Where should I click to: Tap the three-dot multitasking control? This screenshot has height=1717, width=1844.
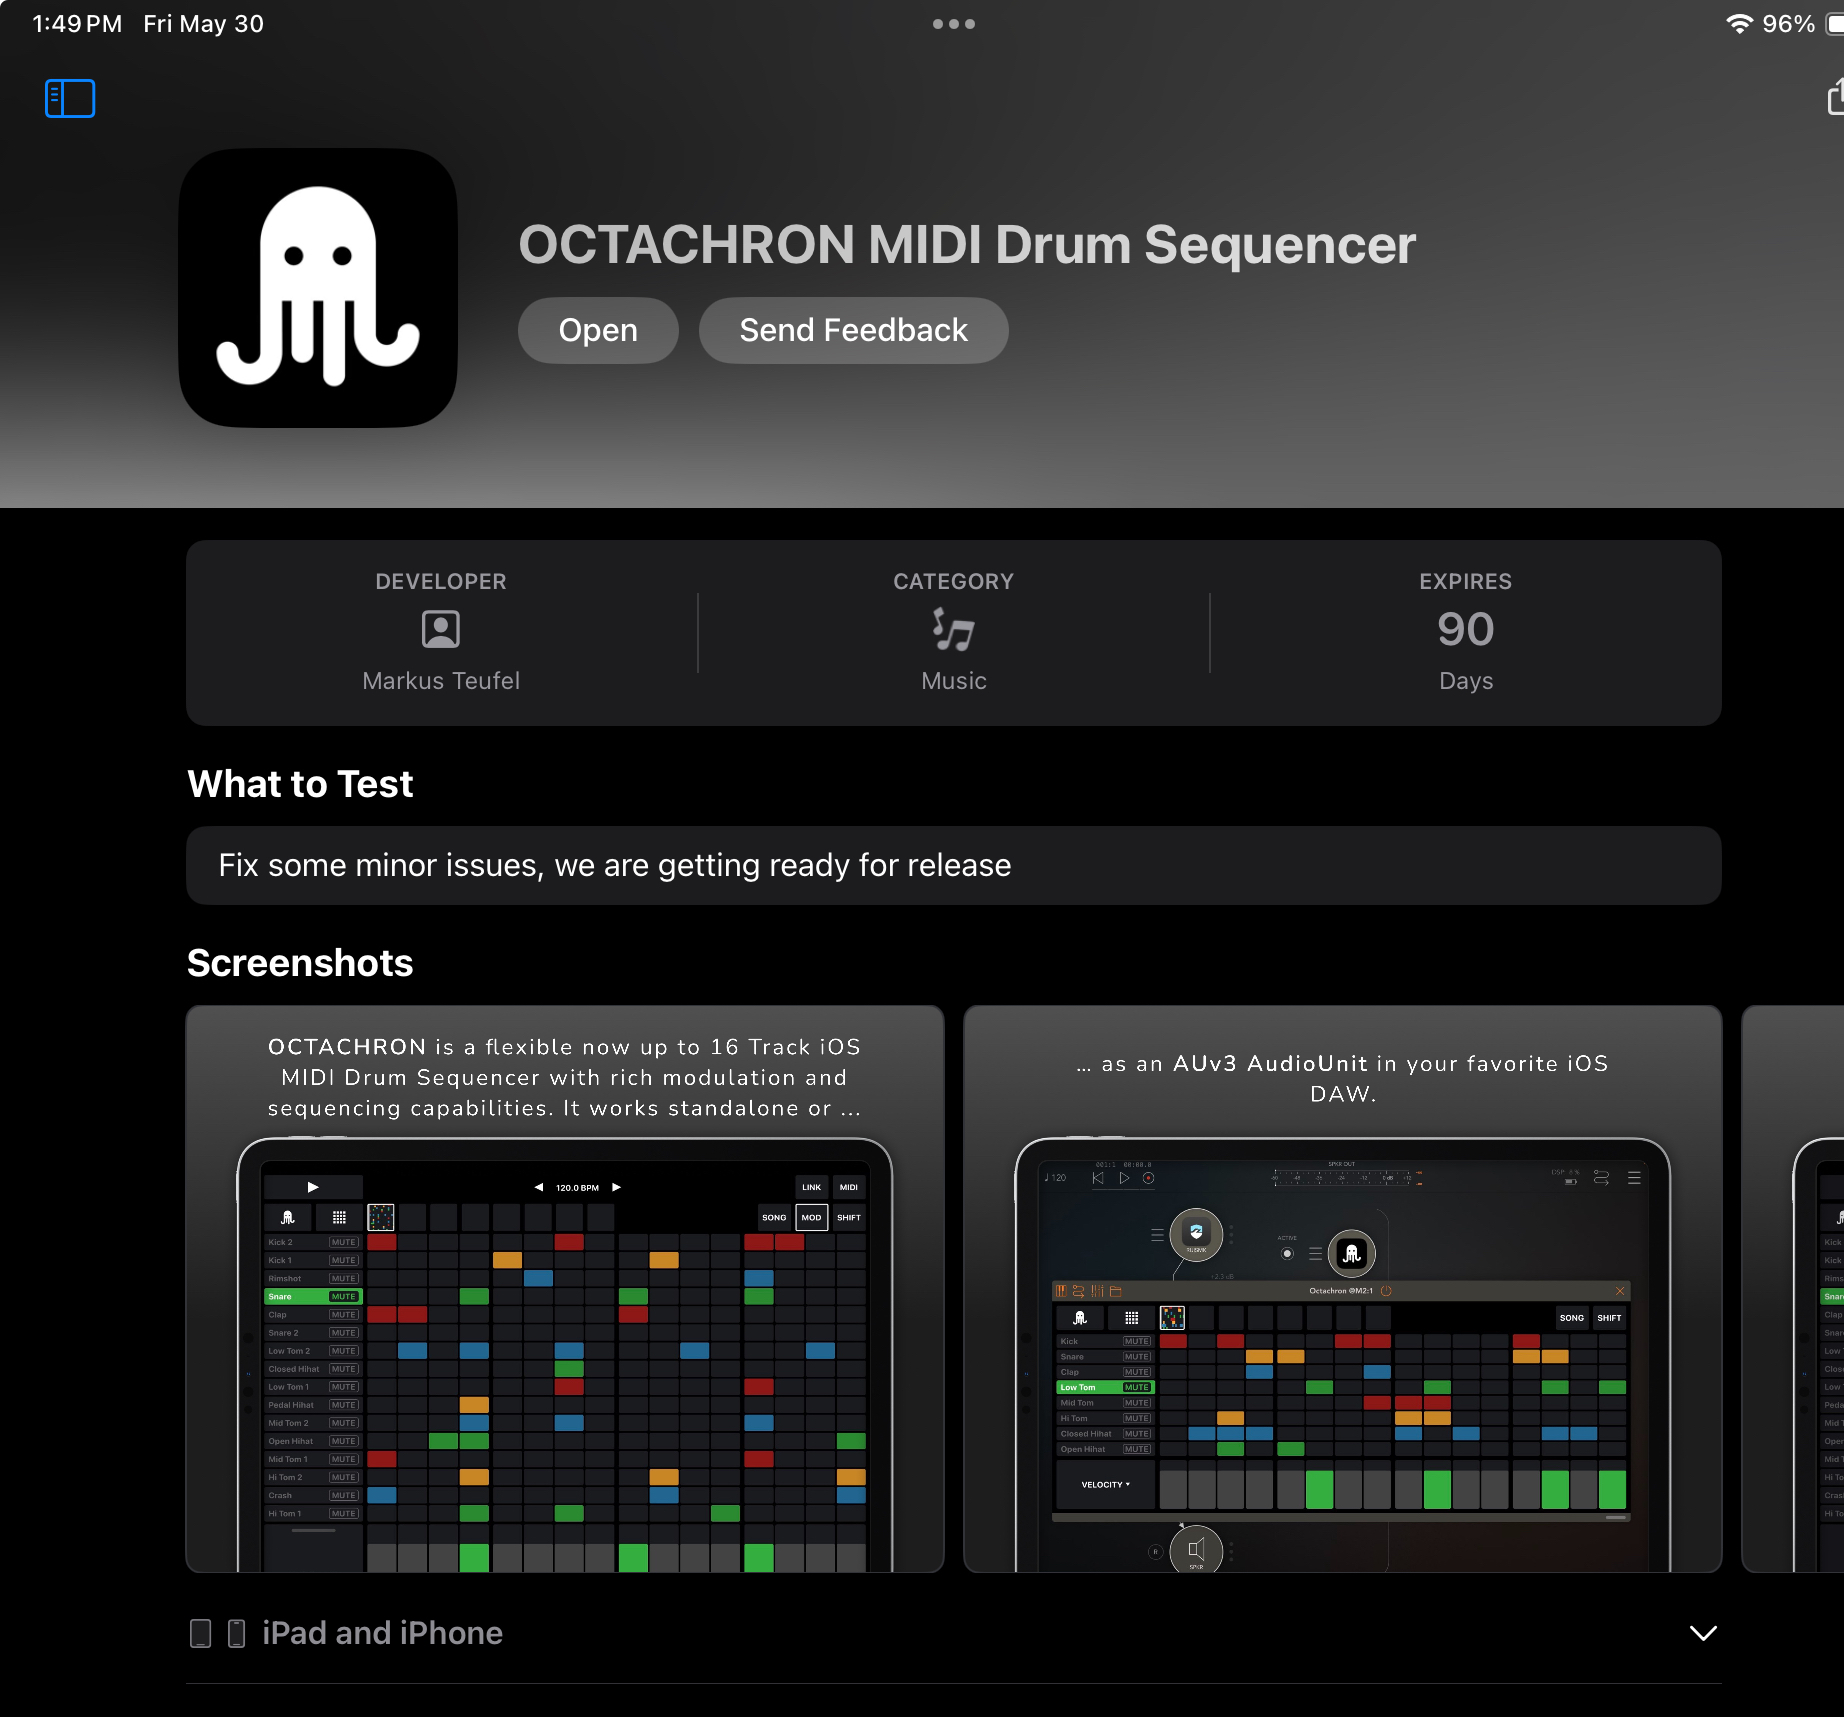click(x=953, y=24)
